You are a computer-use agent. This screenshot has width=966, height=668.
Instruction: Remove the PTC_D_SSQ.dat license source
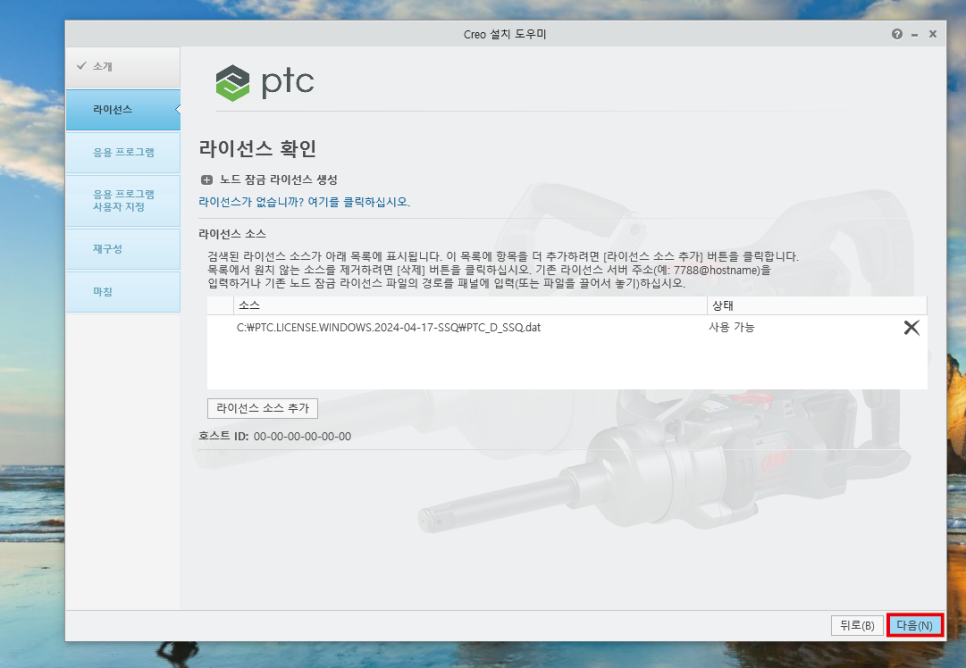(x=911, y=327)
